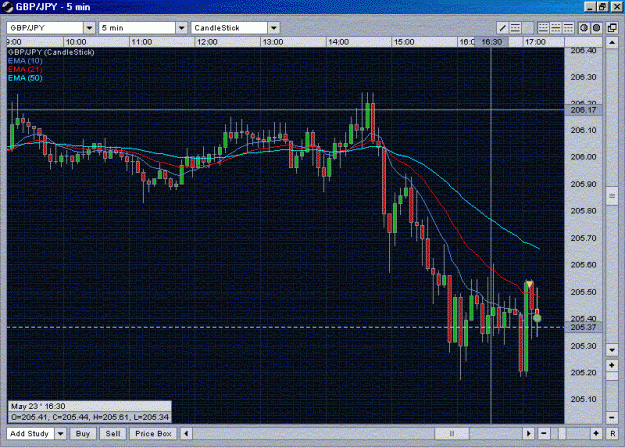
Task: Click the GBP/JPY (CandleStick) legend label
Action: click(x=51, y=52)
